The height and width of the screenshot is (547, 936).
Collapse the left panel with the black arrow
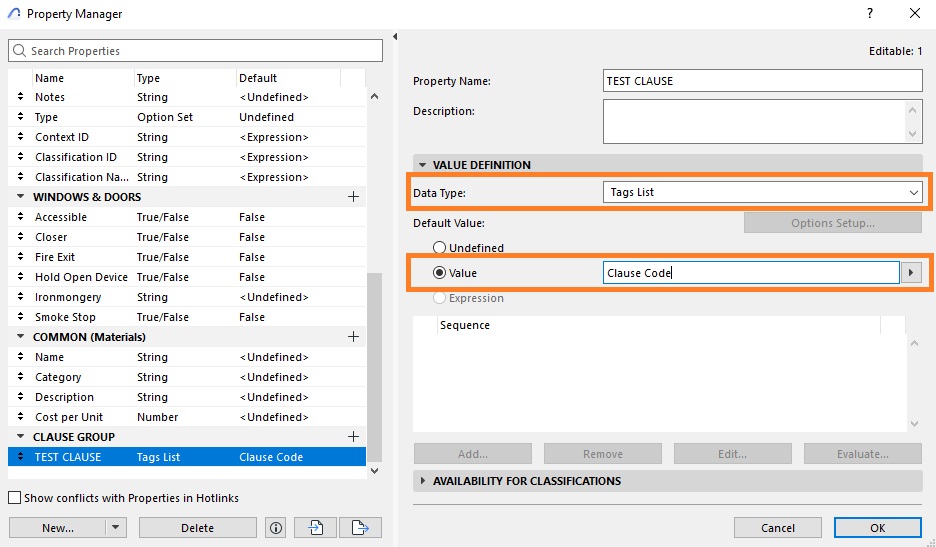pos(395,37)
